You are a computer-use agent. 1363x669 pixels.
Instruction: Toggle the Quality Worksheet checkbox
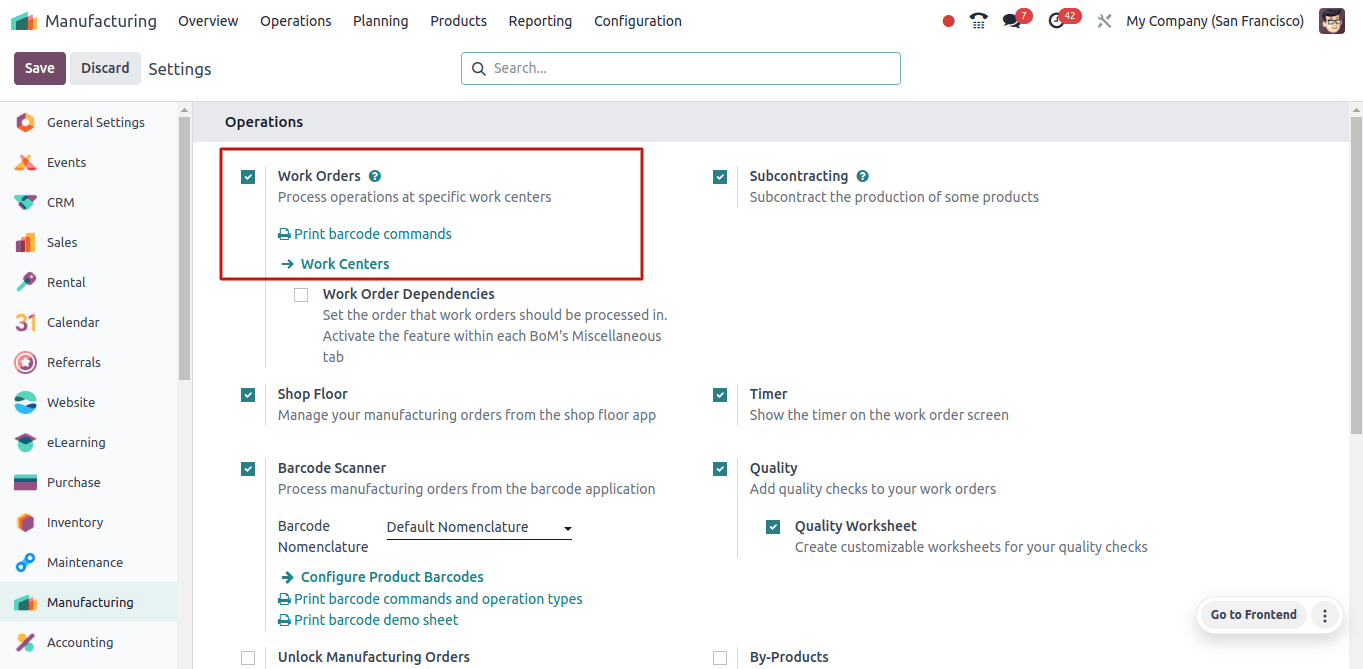(773, 527)
